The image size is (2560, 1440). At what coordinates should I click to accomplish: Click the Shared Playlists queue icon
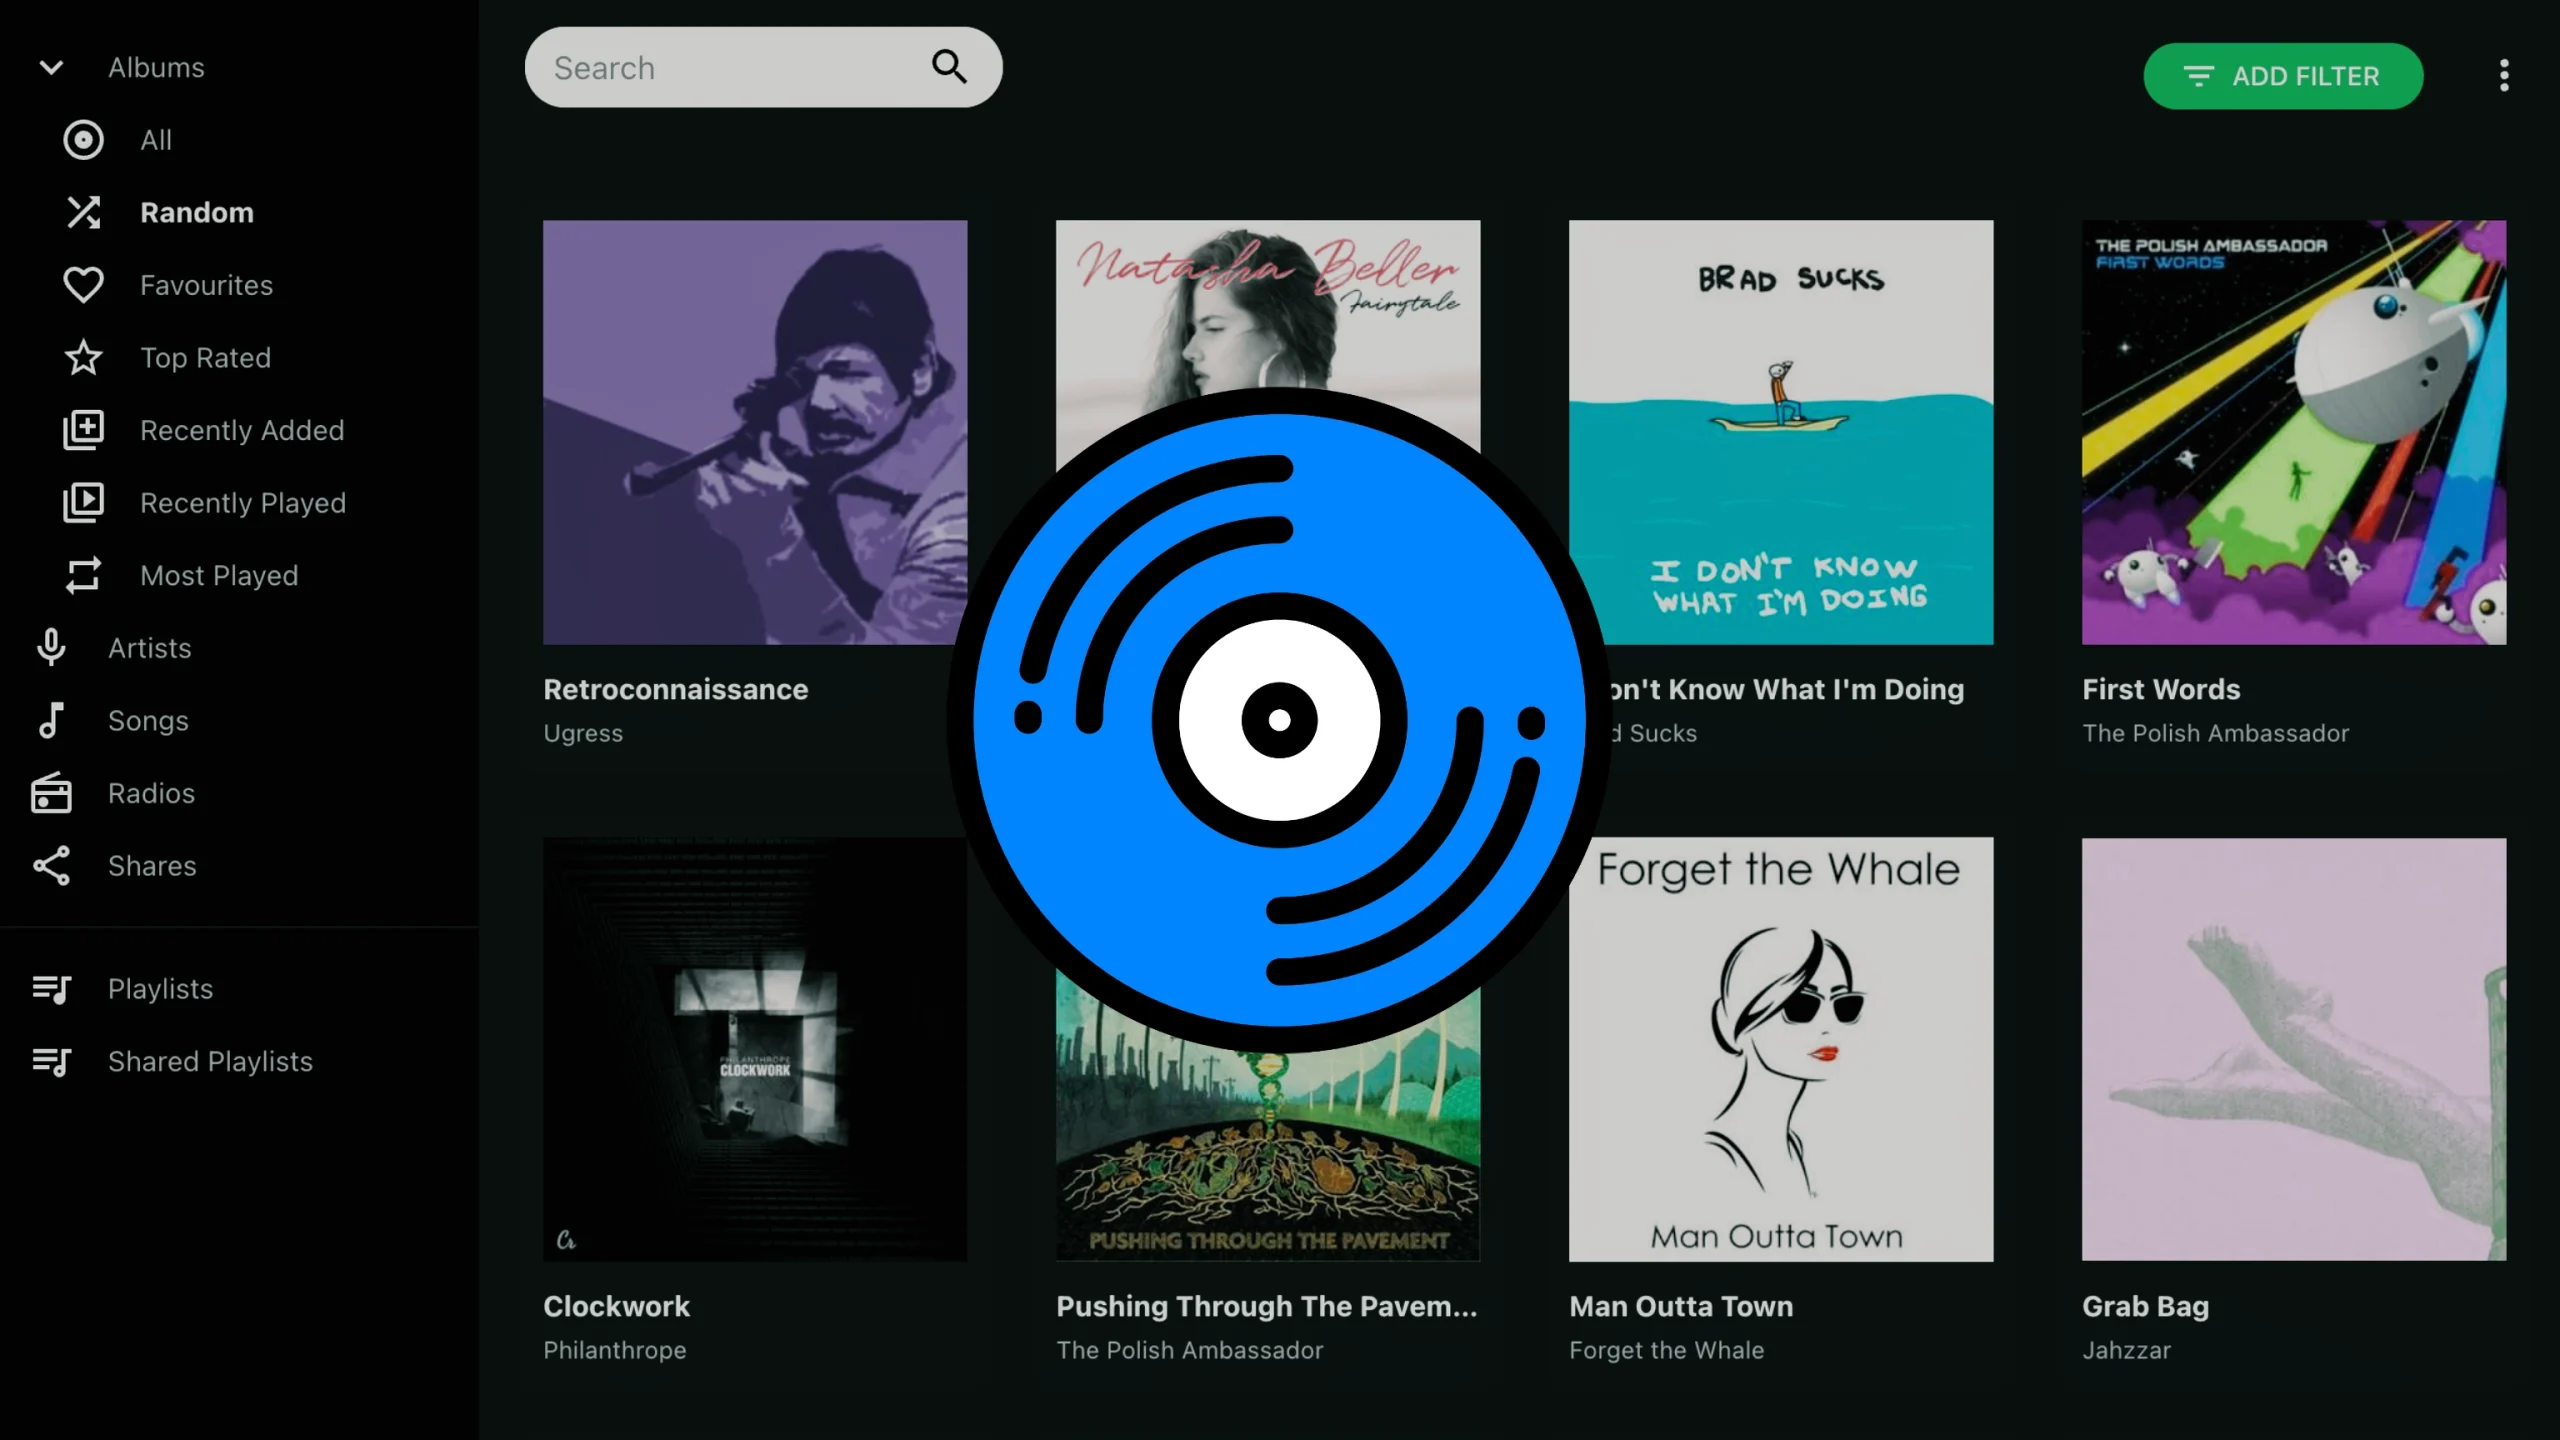point(51,1062)
